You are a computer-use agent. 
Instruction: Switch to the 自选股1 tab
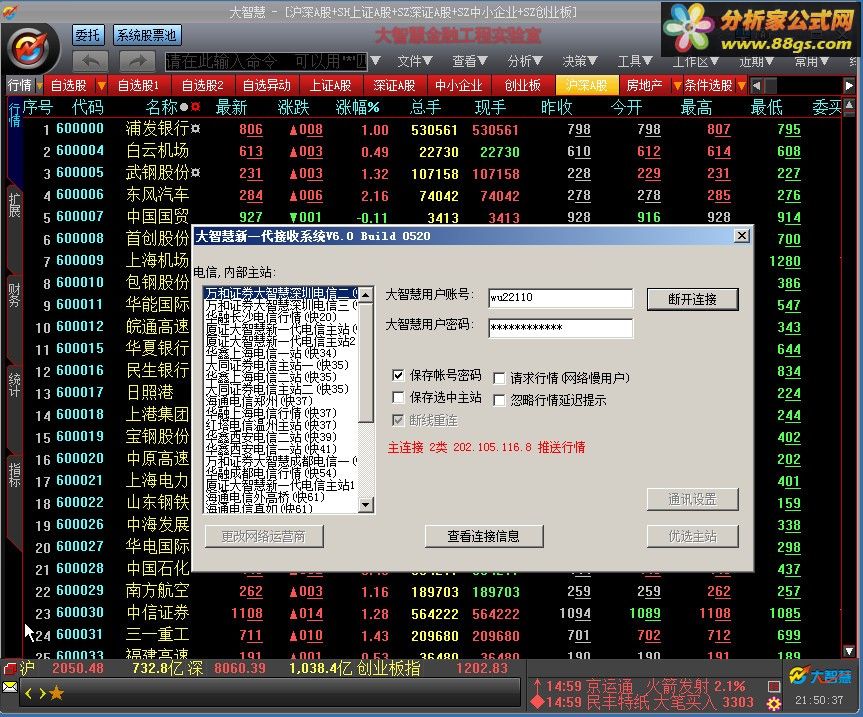pos(138,85)
